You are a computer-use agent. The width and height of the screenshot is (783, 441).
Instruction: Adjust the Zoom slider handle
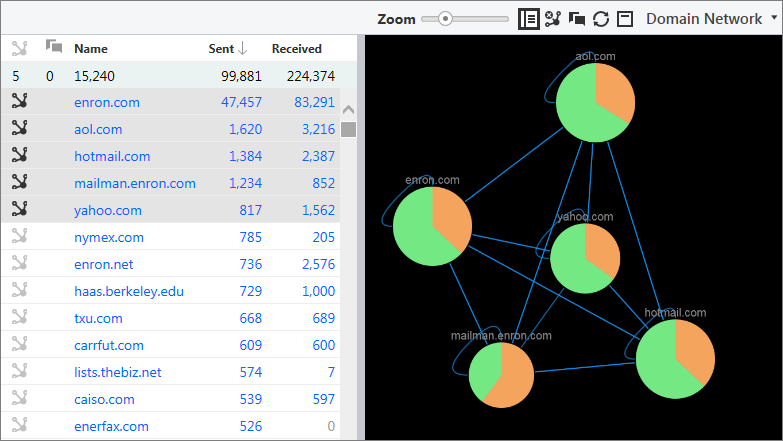pyautogui.click(x=445, y=19)
